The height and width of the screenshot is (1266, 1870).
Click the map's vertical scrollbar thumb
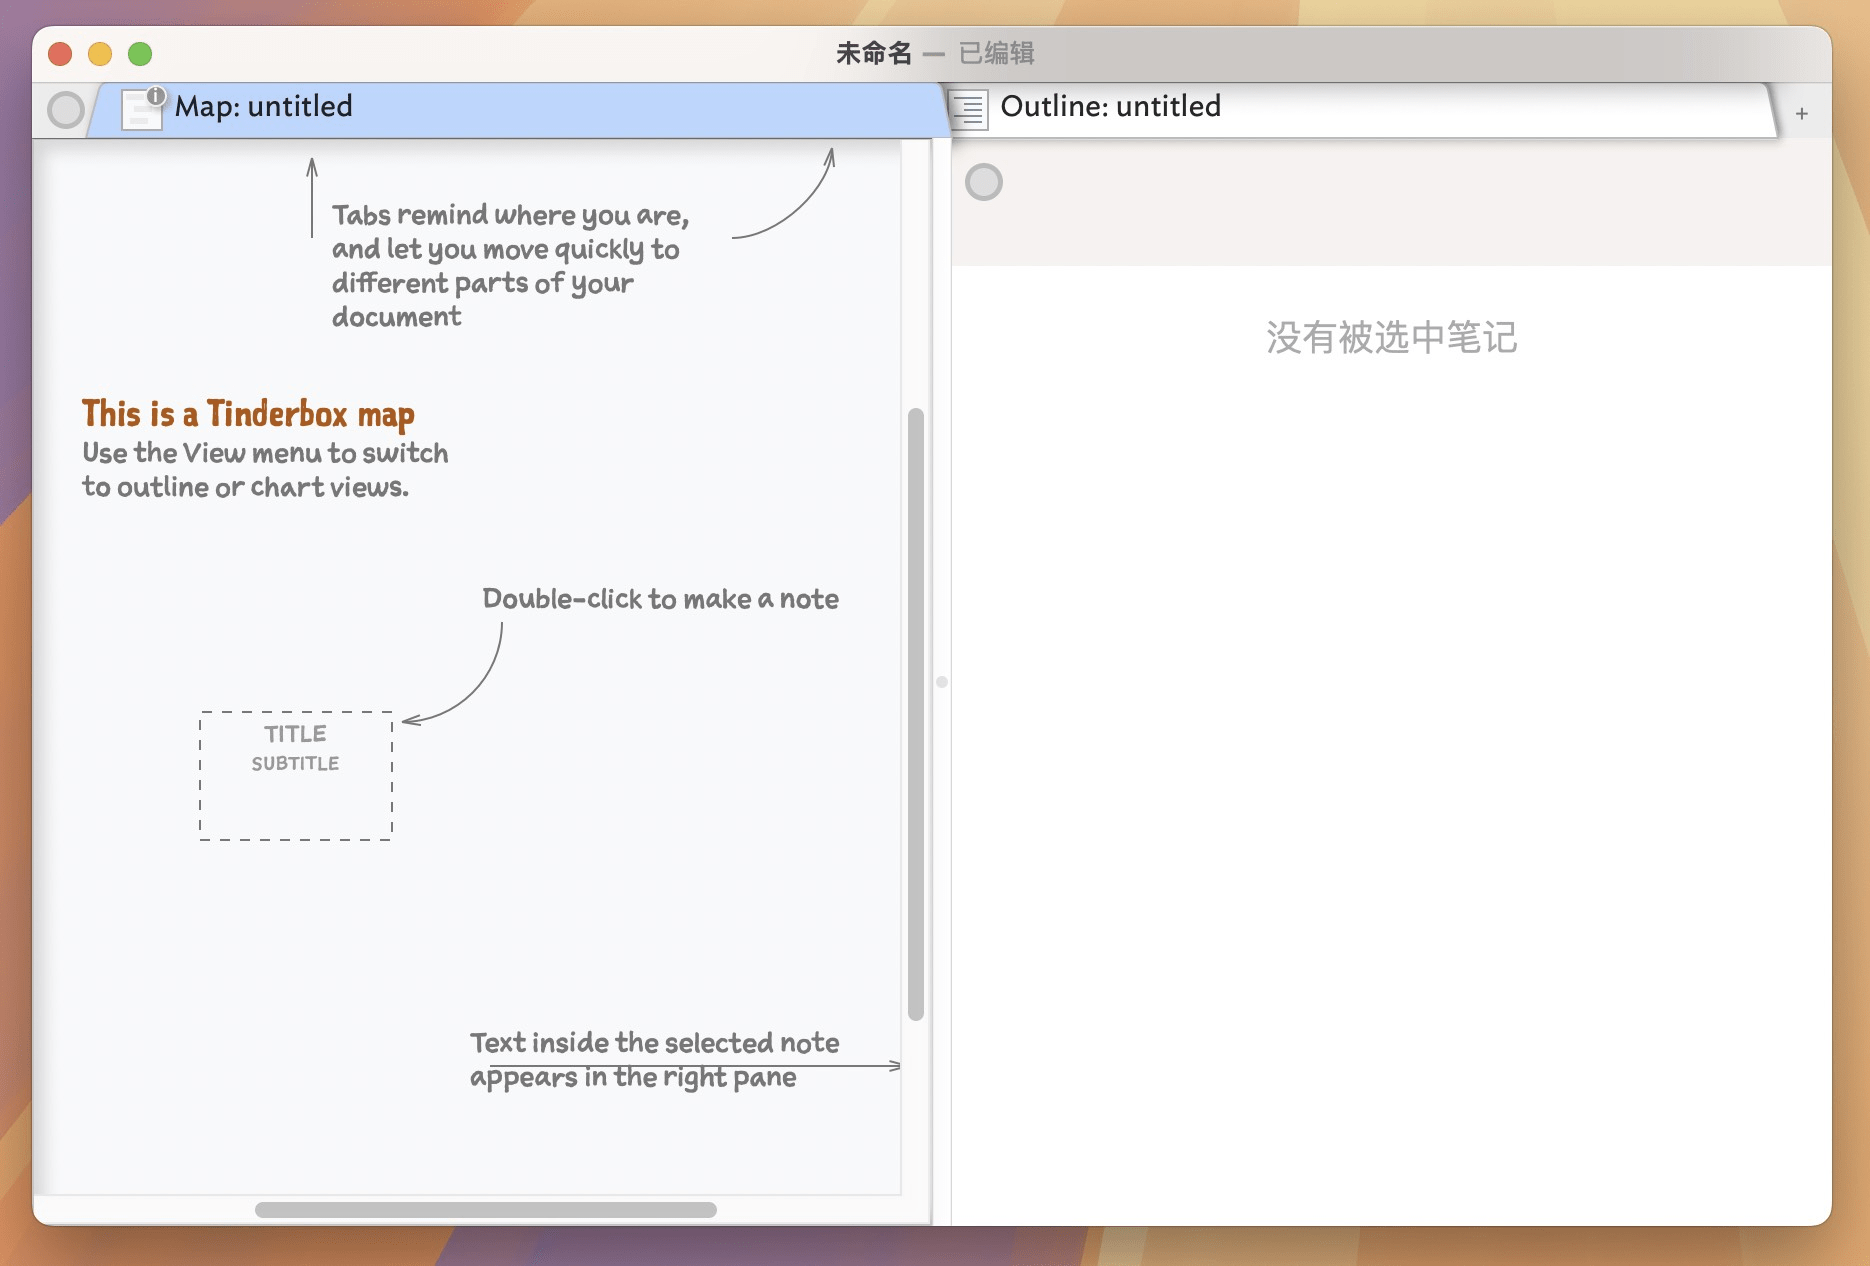point(915,714)
